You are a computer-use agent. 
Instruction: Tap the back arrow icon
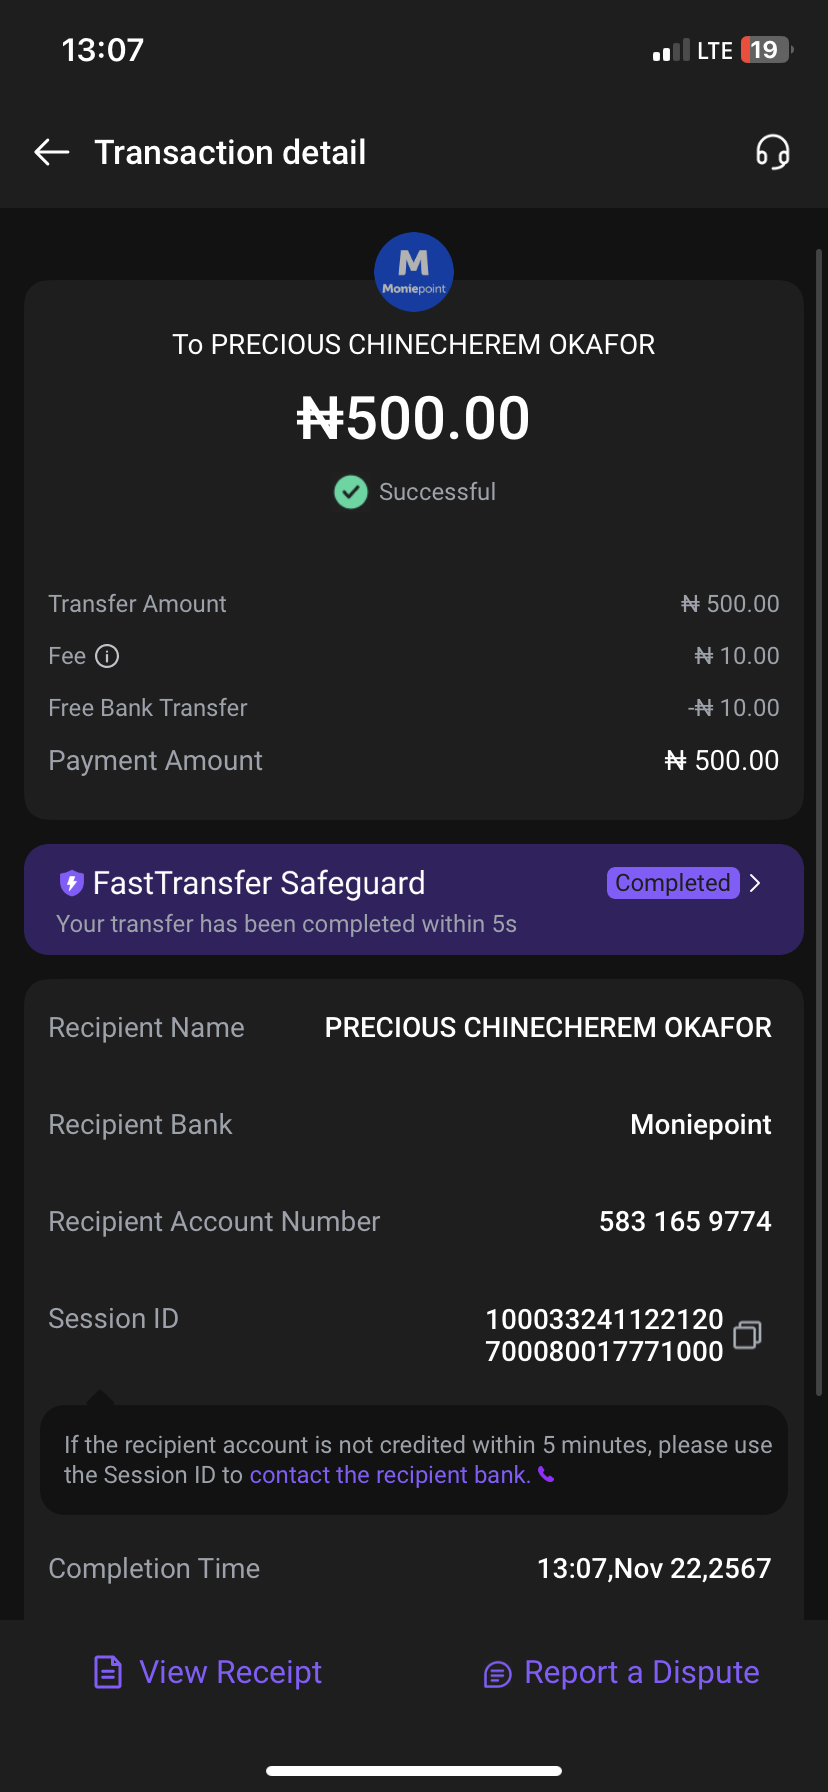tap(52, 152)
